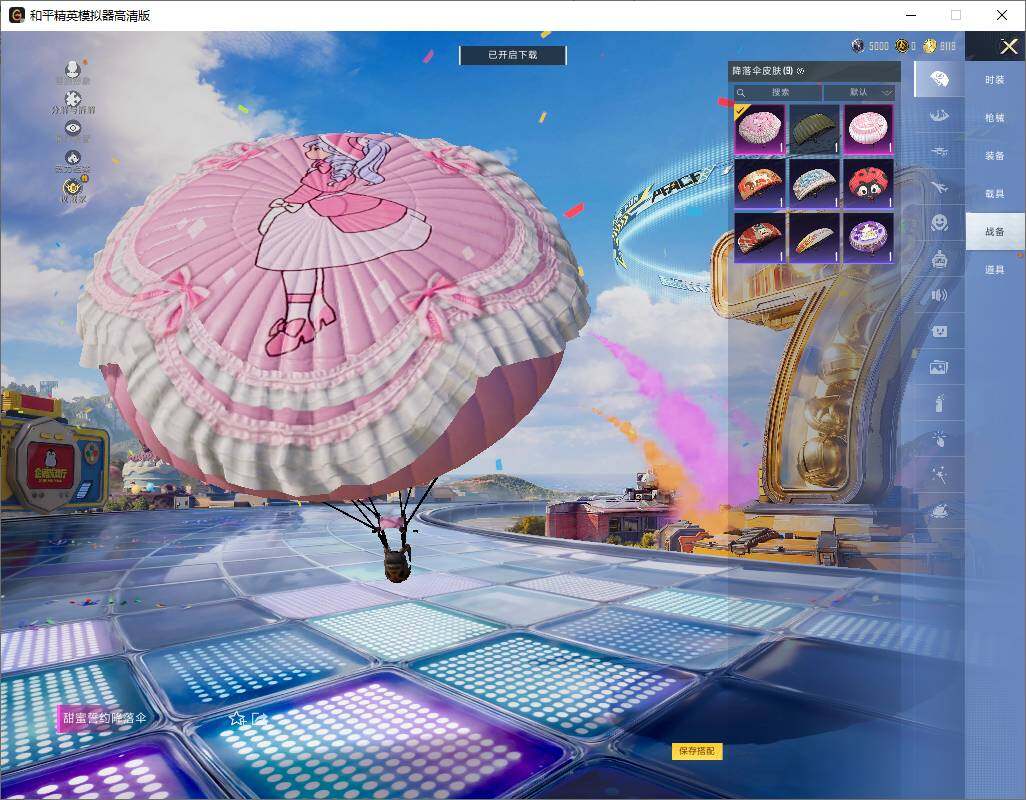The image size is (1026, 800).
Task: Open the magic wand effects icon
Action: [x=939, y=474]
